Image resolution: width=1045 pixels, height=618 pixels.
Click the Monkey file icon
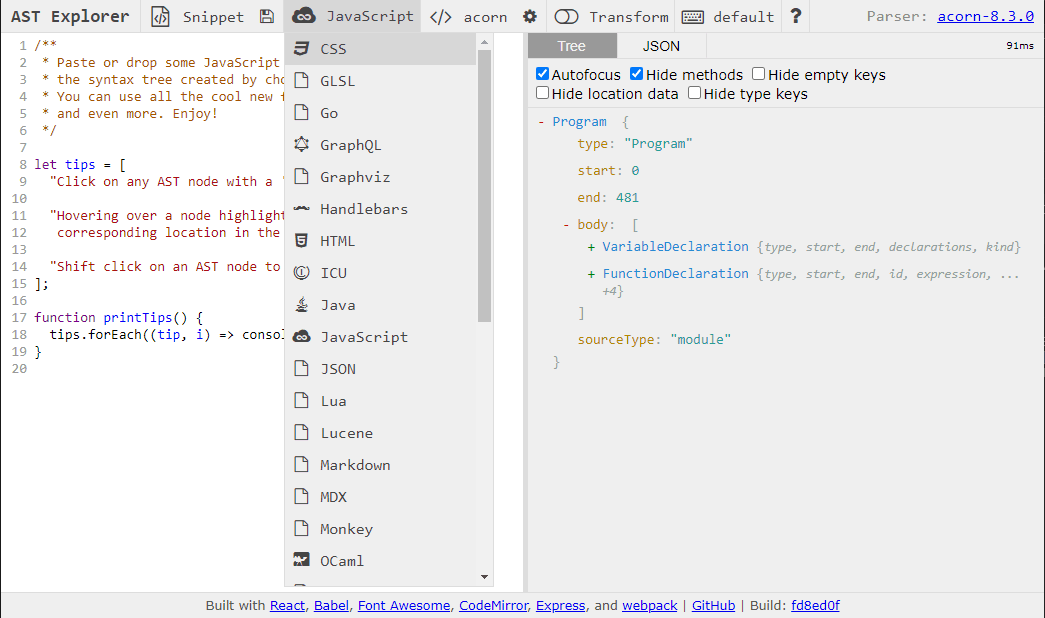coord(302,529)
